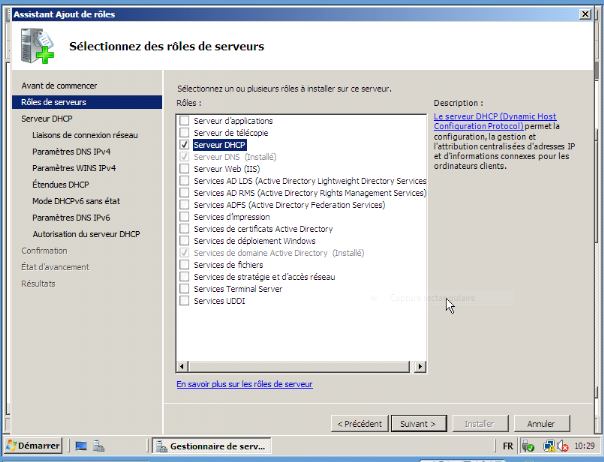604x462 pixels.
Task: Open the quick launch desktop icon
Action: pos(82,446)
